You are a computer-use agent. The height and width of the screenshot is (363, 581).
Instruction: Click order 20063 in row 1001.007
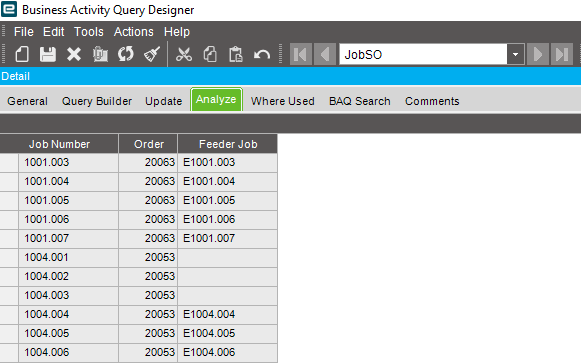tap(148, 238)
